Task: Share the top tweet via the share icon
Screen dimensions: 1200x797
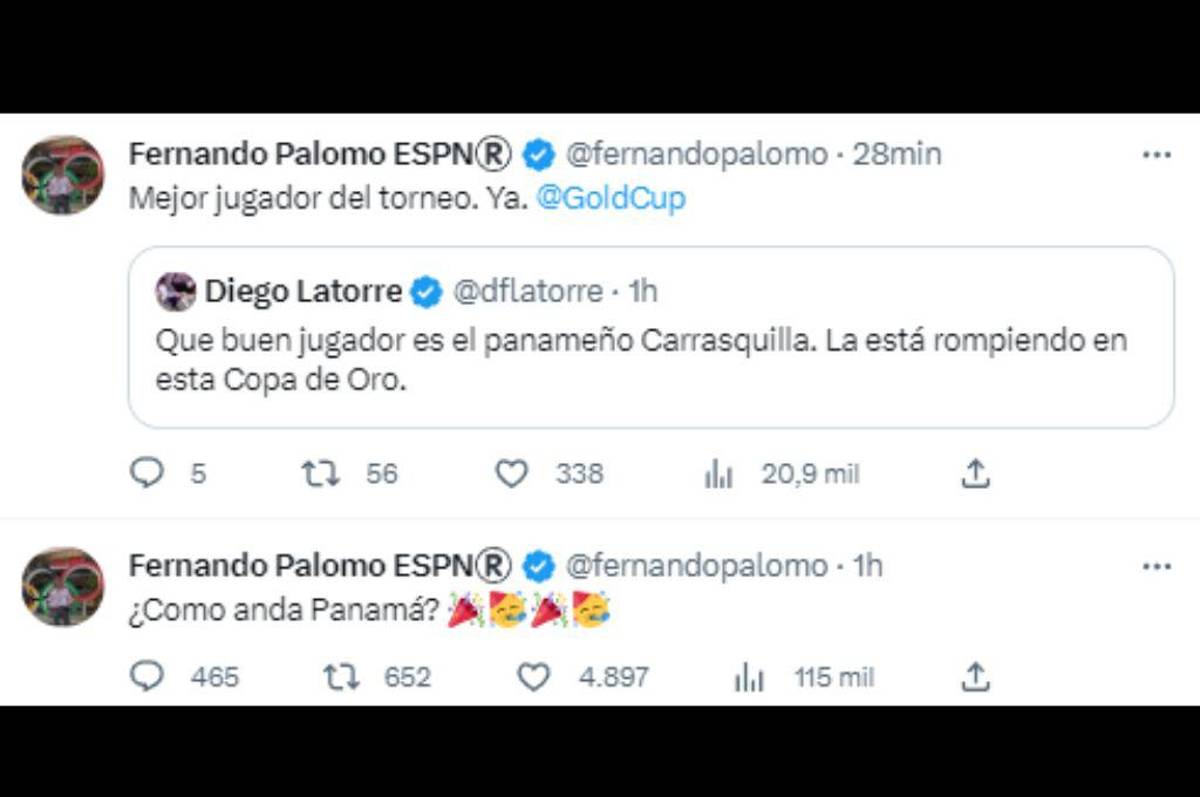Action: (975, 473)
